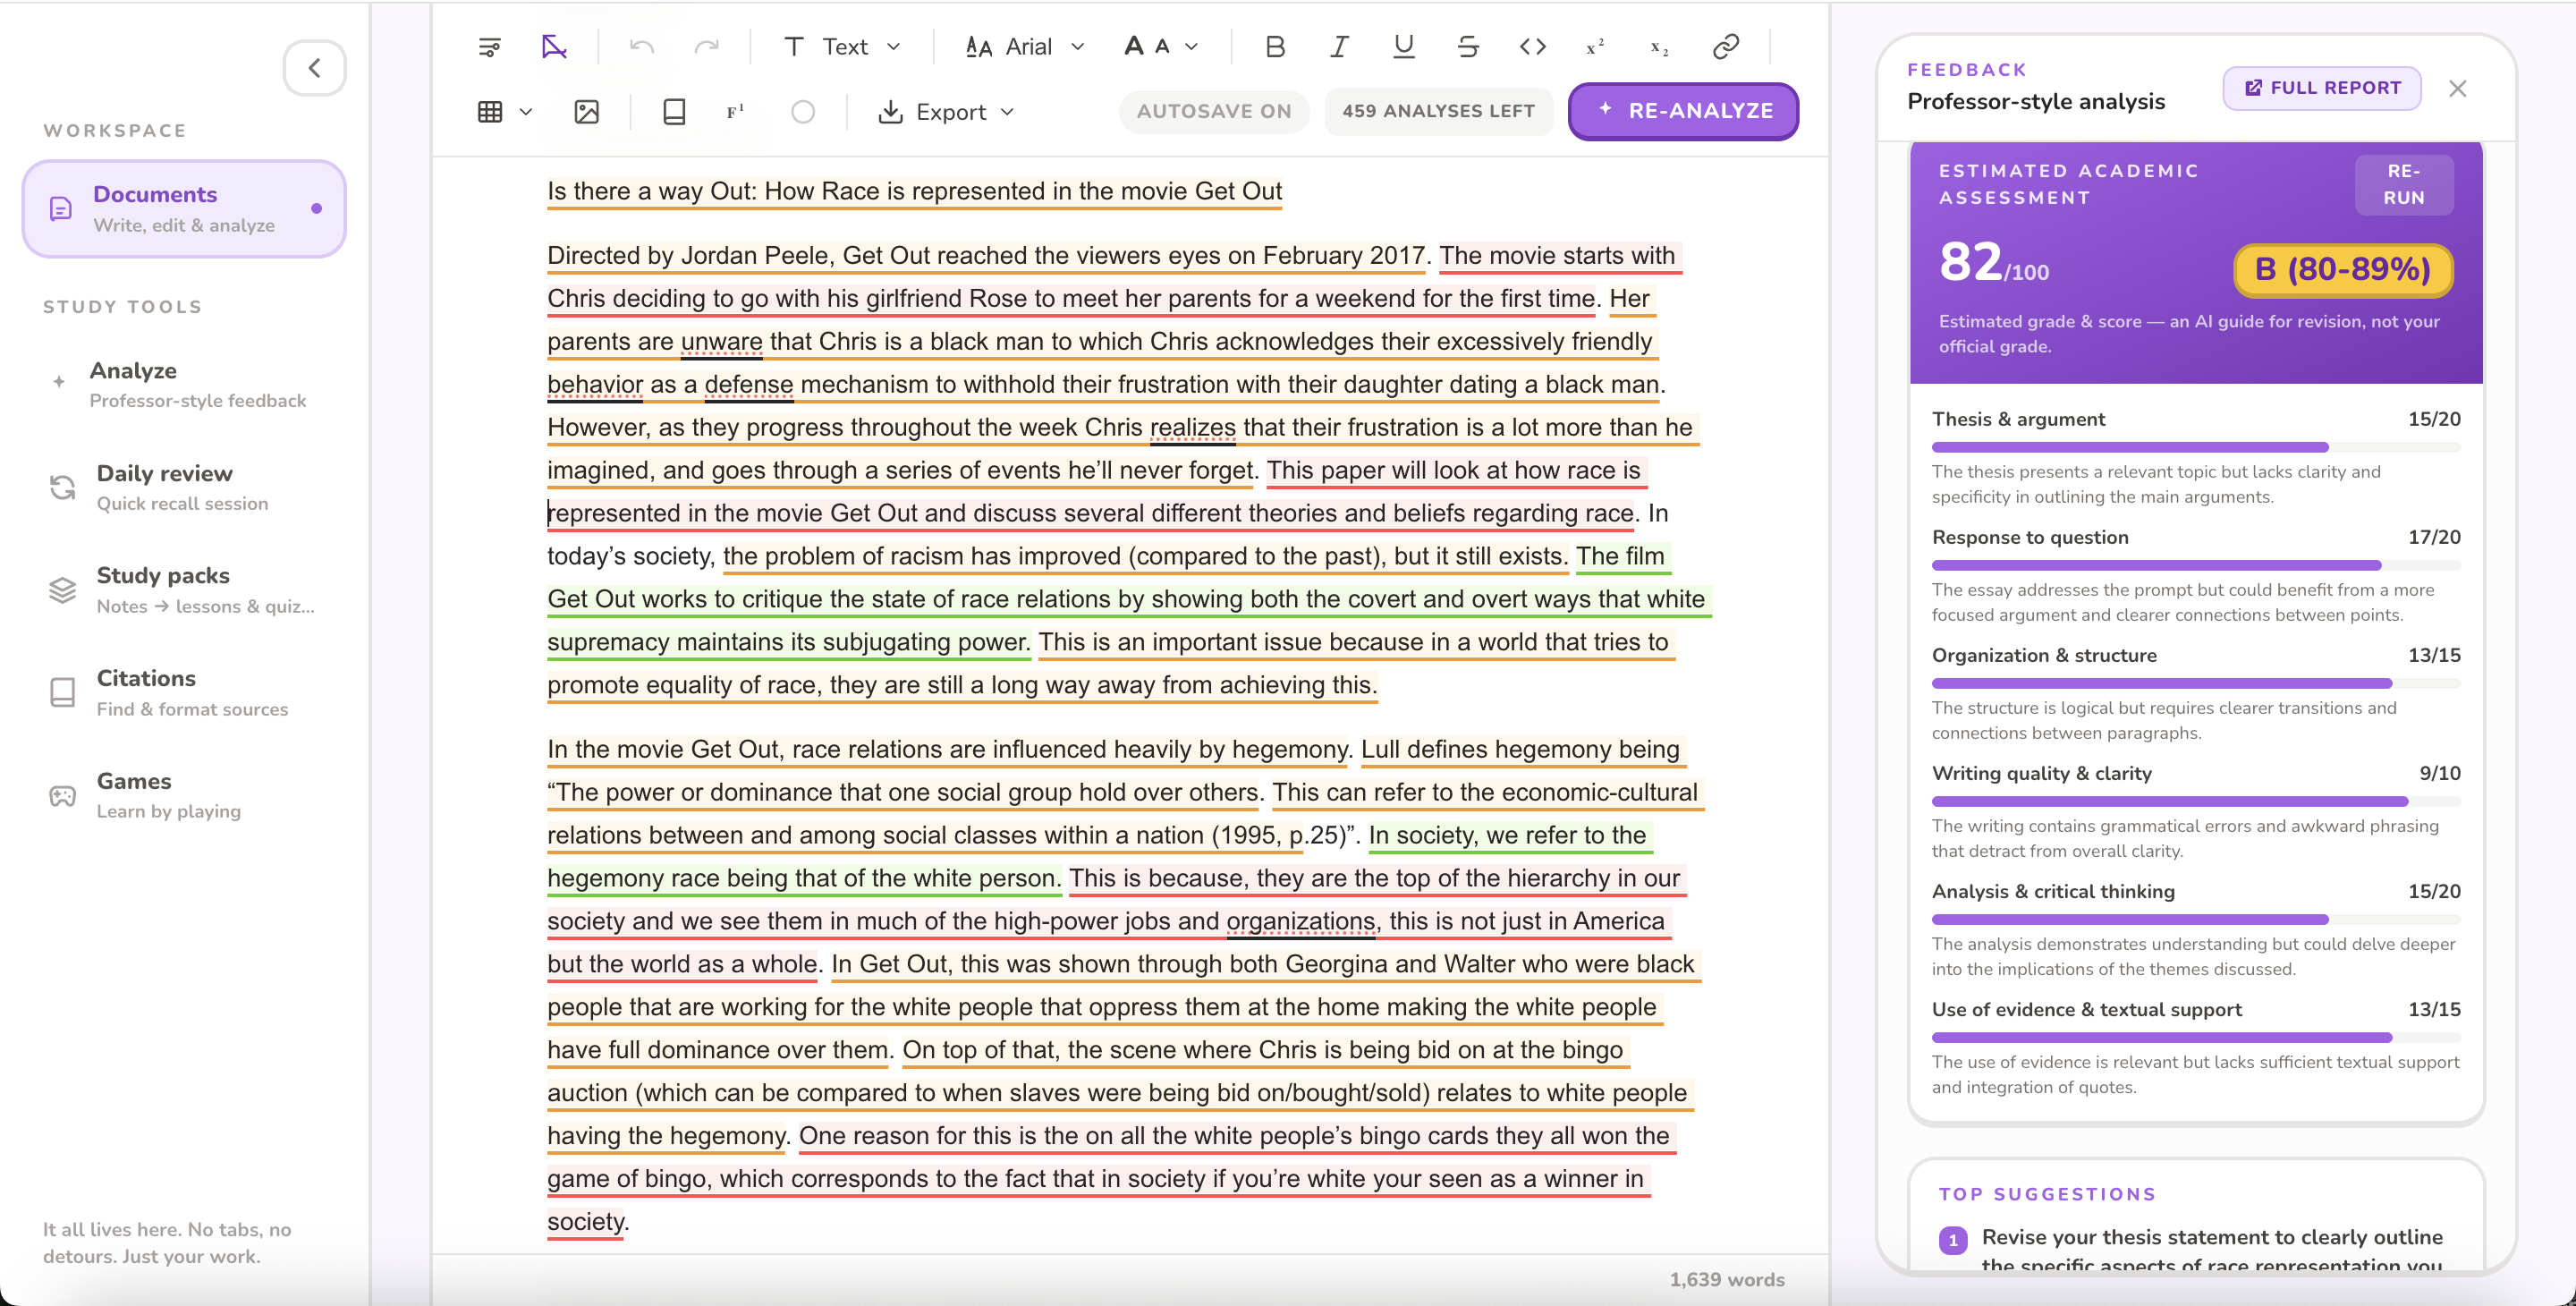The height and width of the screenshot is (1306, 2576).
Task: Open the Full Report
Action: [x=2322, y=88]
